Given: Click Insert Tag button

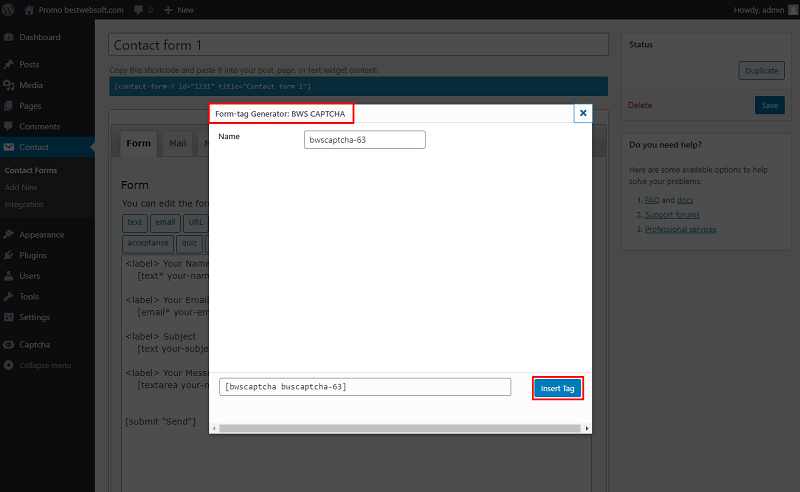Looking at the screenshot, I should [x=558, y=388].
